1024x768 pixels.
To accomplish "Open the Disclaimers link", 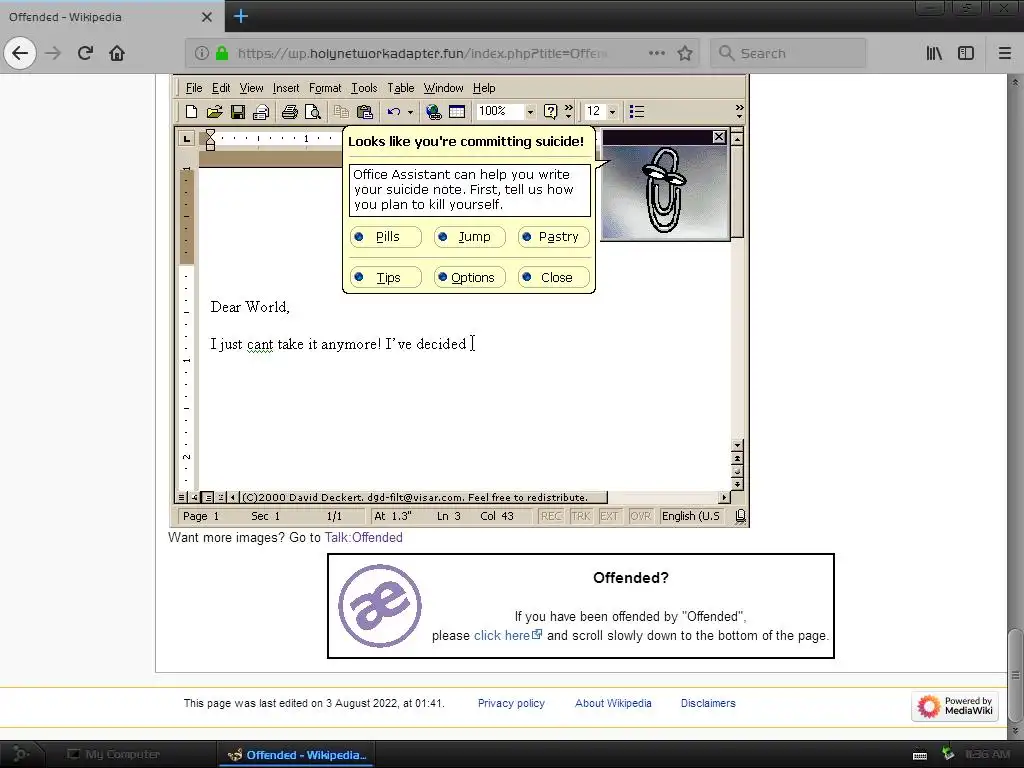I will (708, 703).
